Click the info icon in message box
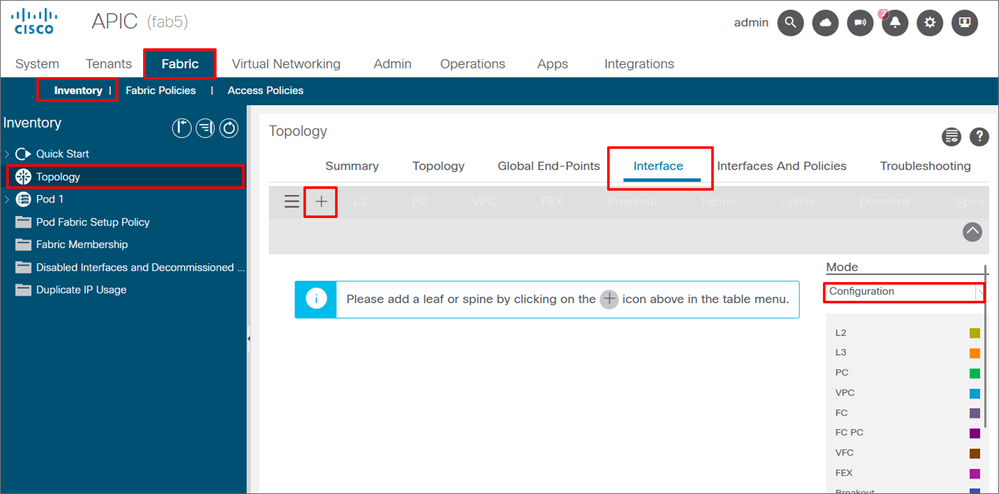The width and height of the screenshot is (999, 494). pos(316,299)
